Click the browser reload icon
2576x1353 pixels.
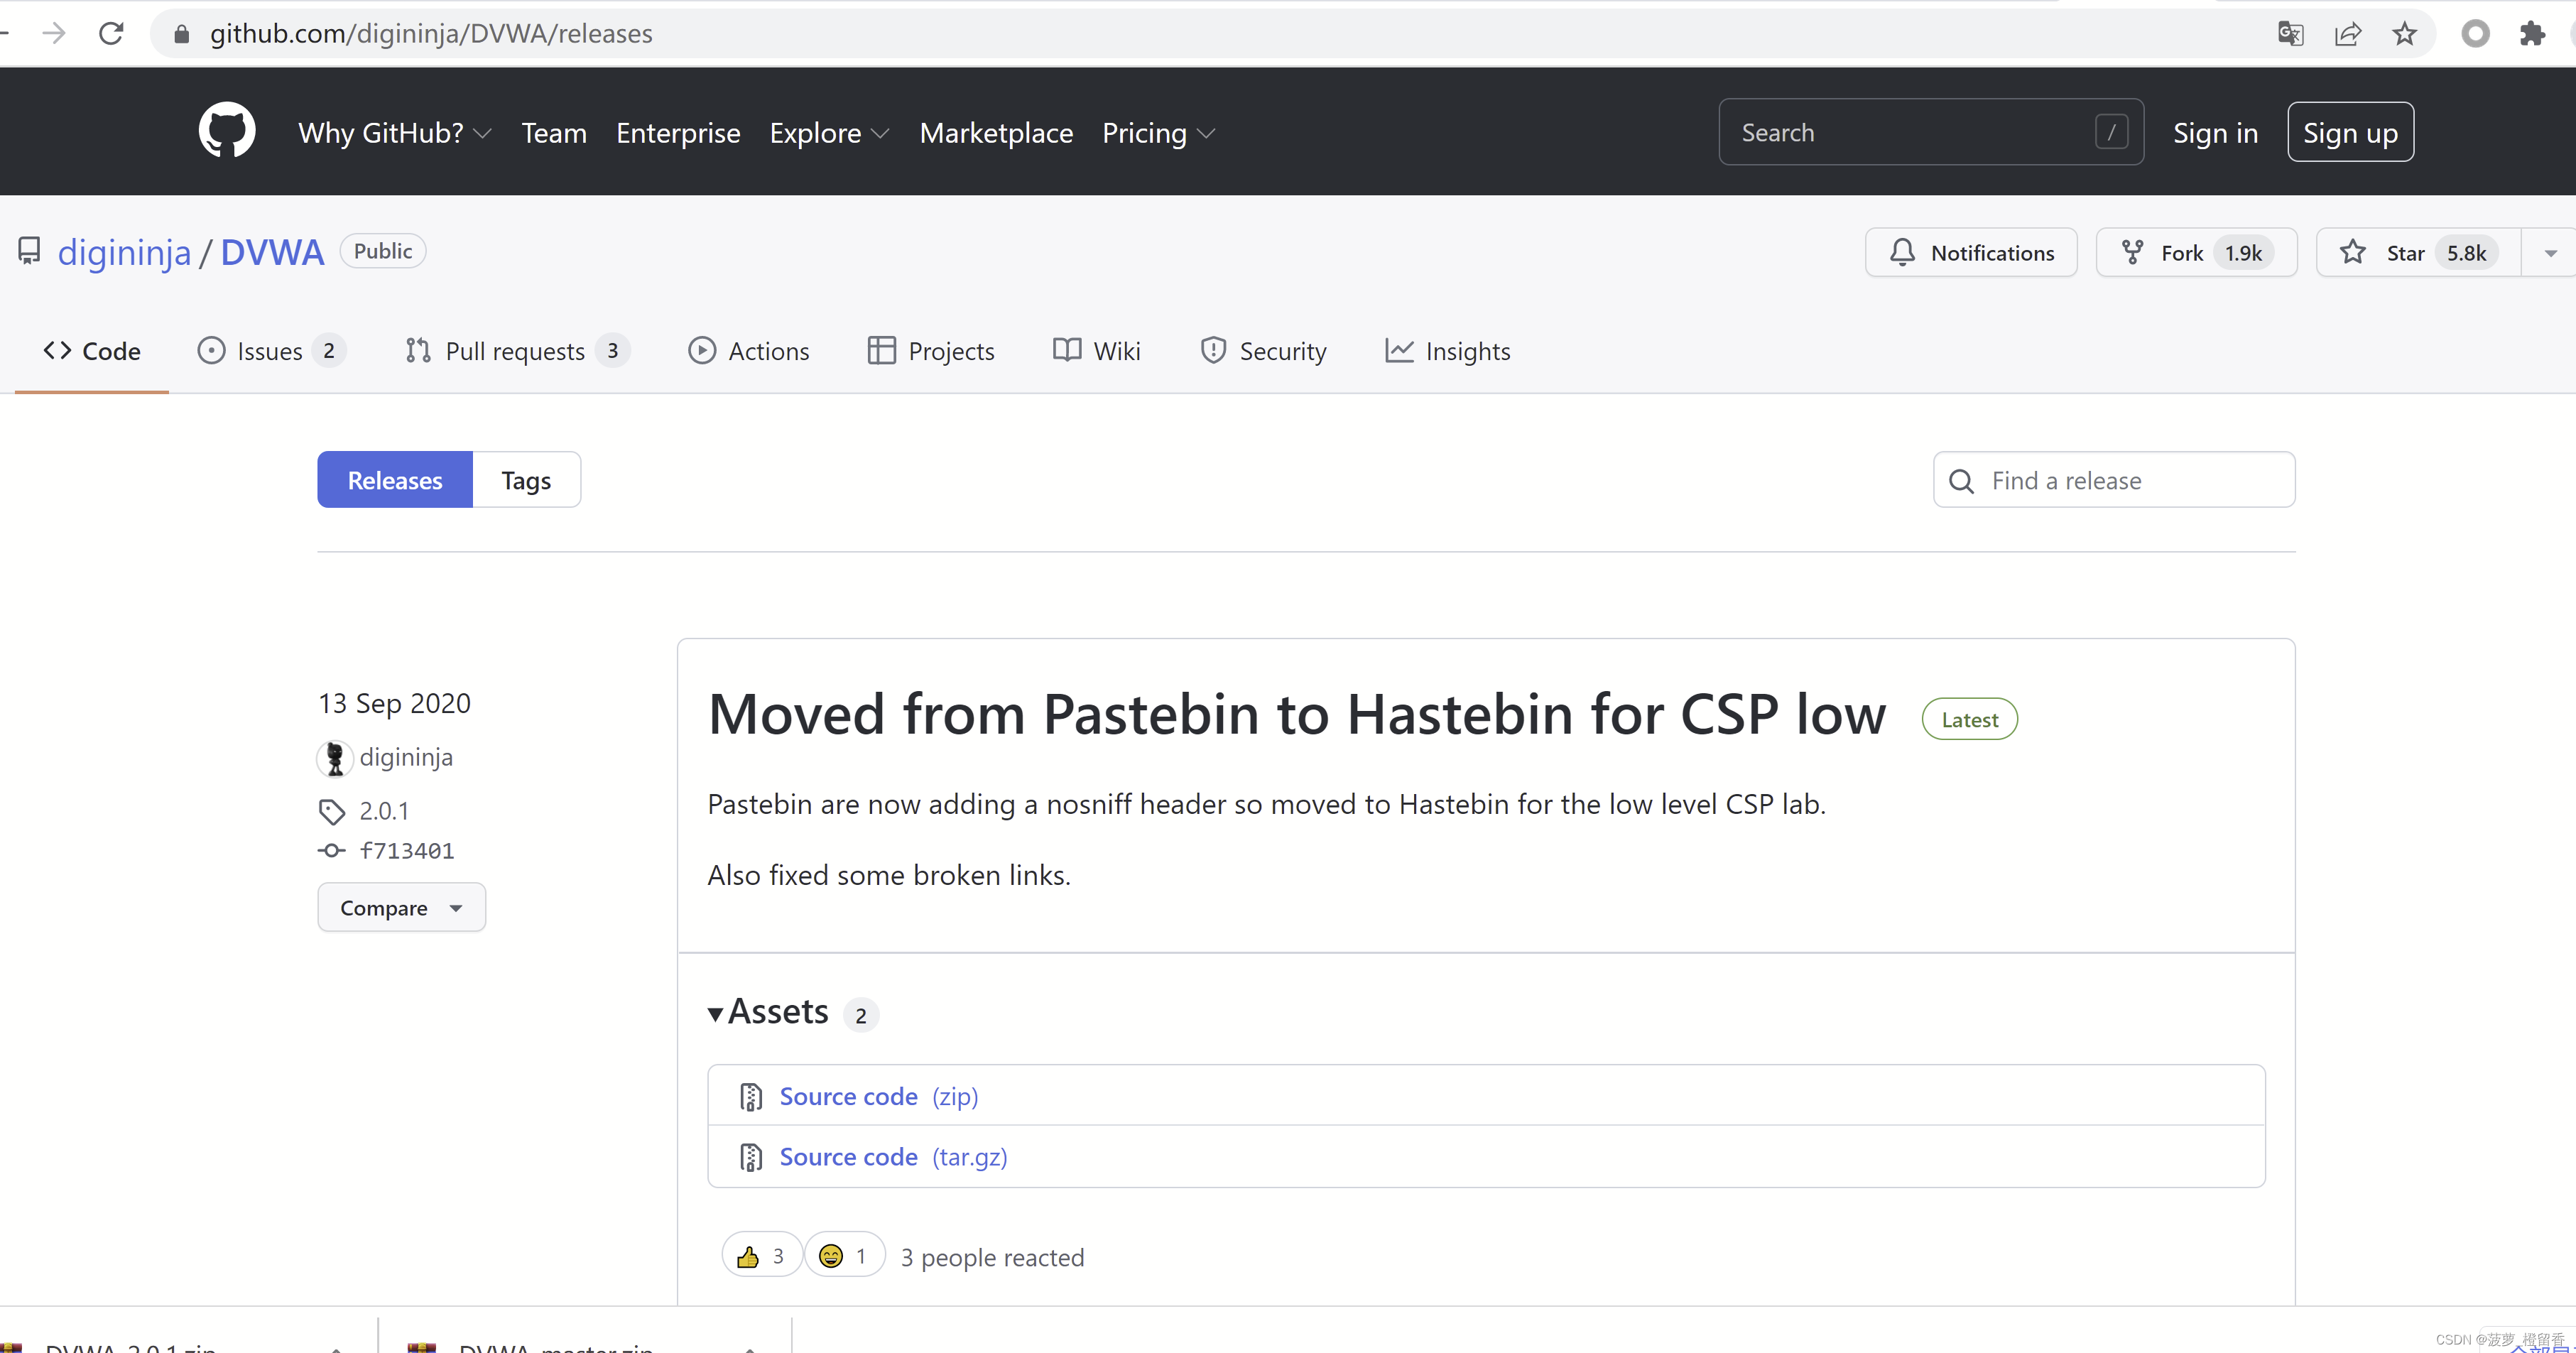111,34
